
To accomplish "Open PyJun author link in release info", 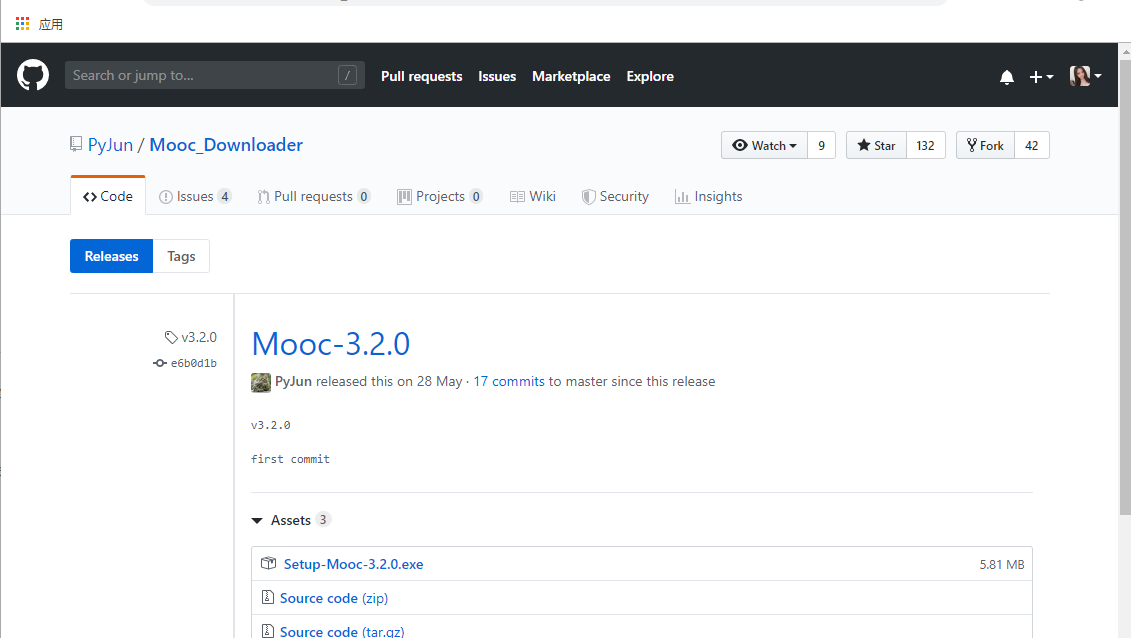I will pos(293,381).
